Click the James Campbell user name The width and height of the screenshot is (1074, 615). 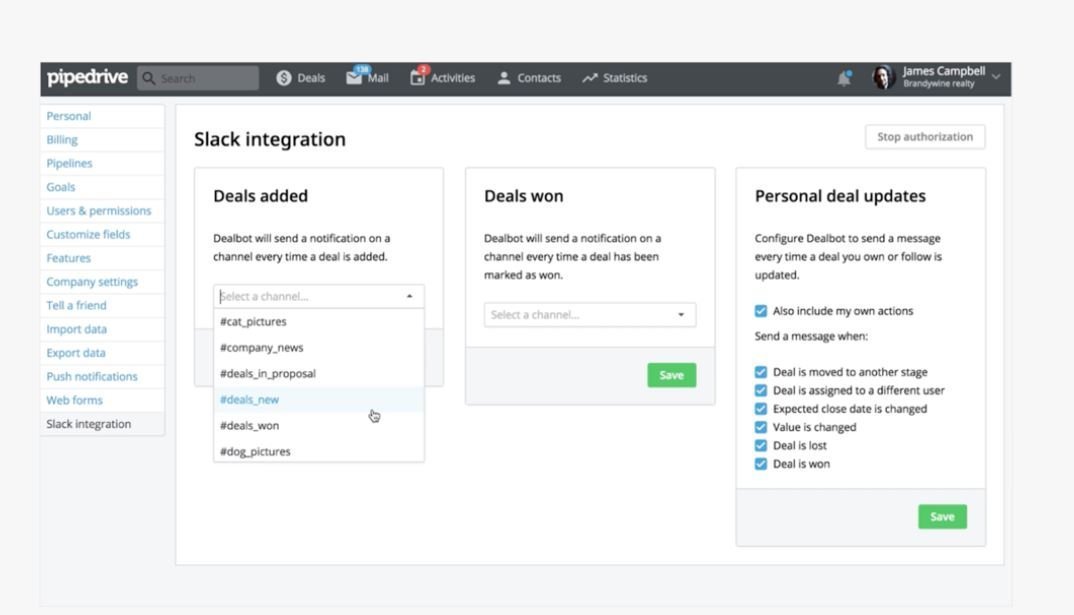pos(944,71)
